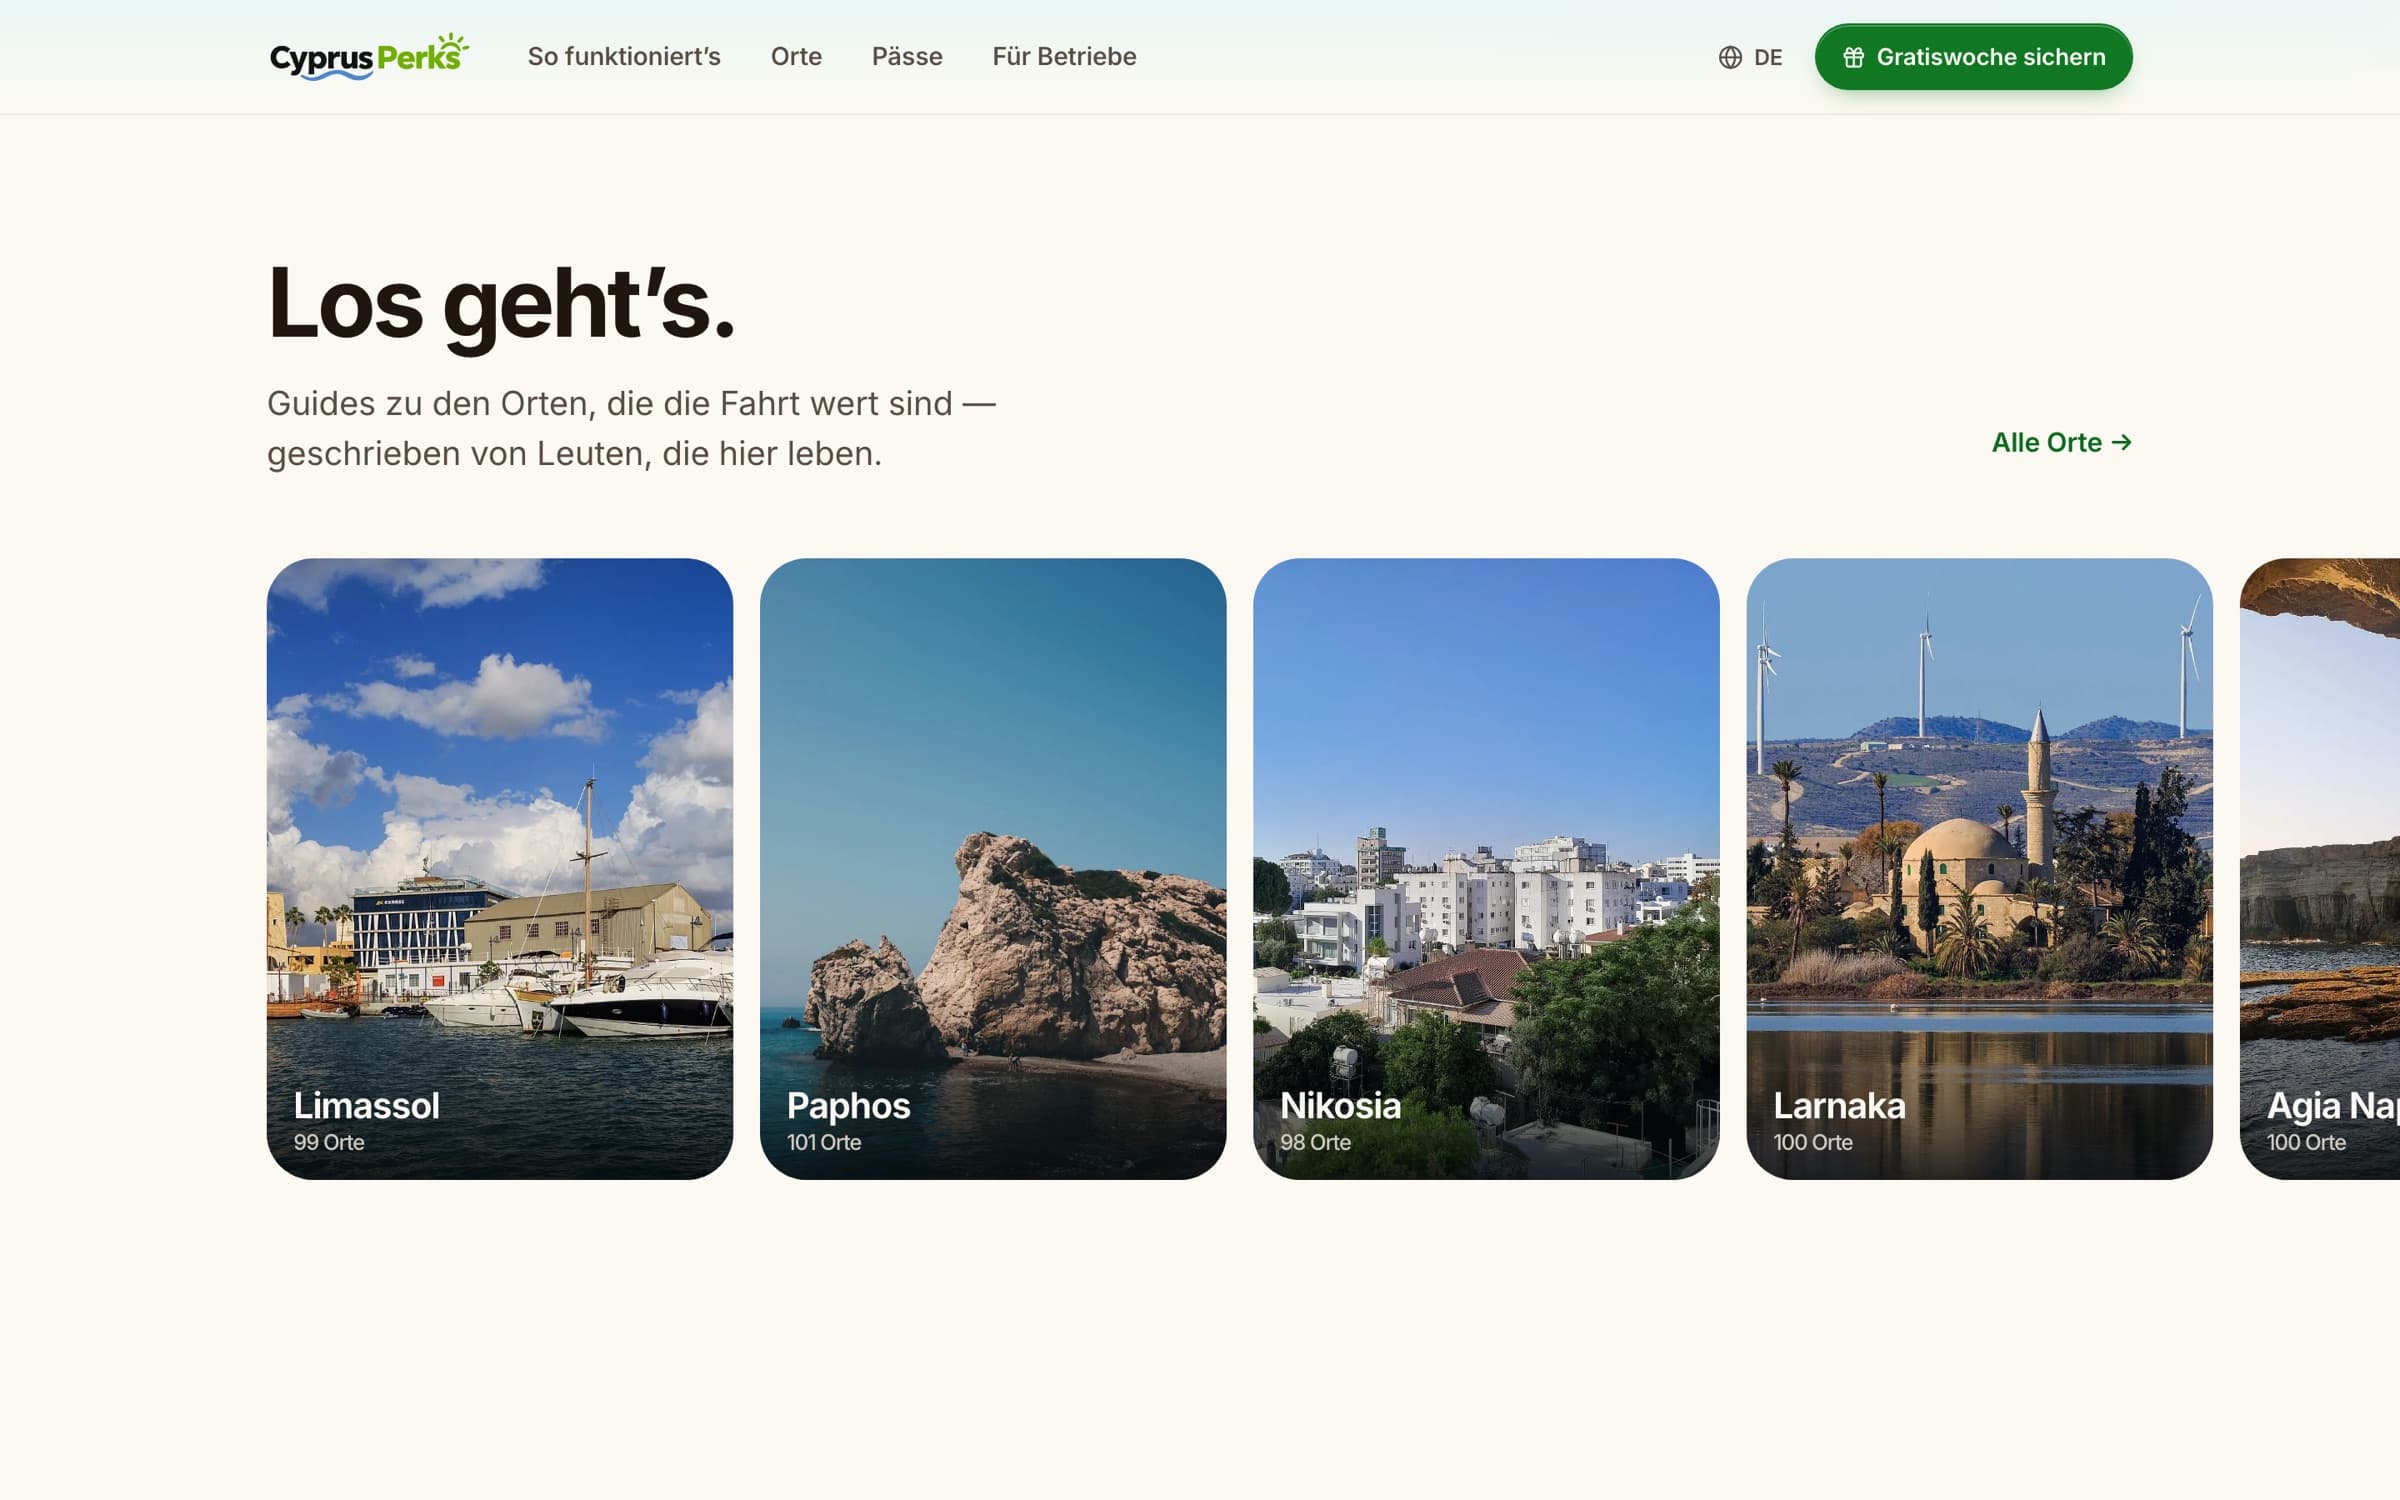Open the Nikosia city card

click(x=1486, y=868)
